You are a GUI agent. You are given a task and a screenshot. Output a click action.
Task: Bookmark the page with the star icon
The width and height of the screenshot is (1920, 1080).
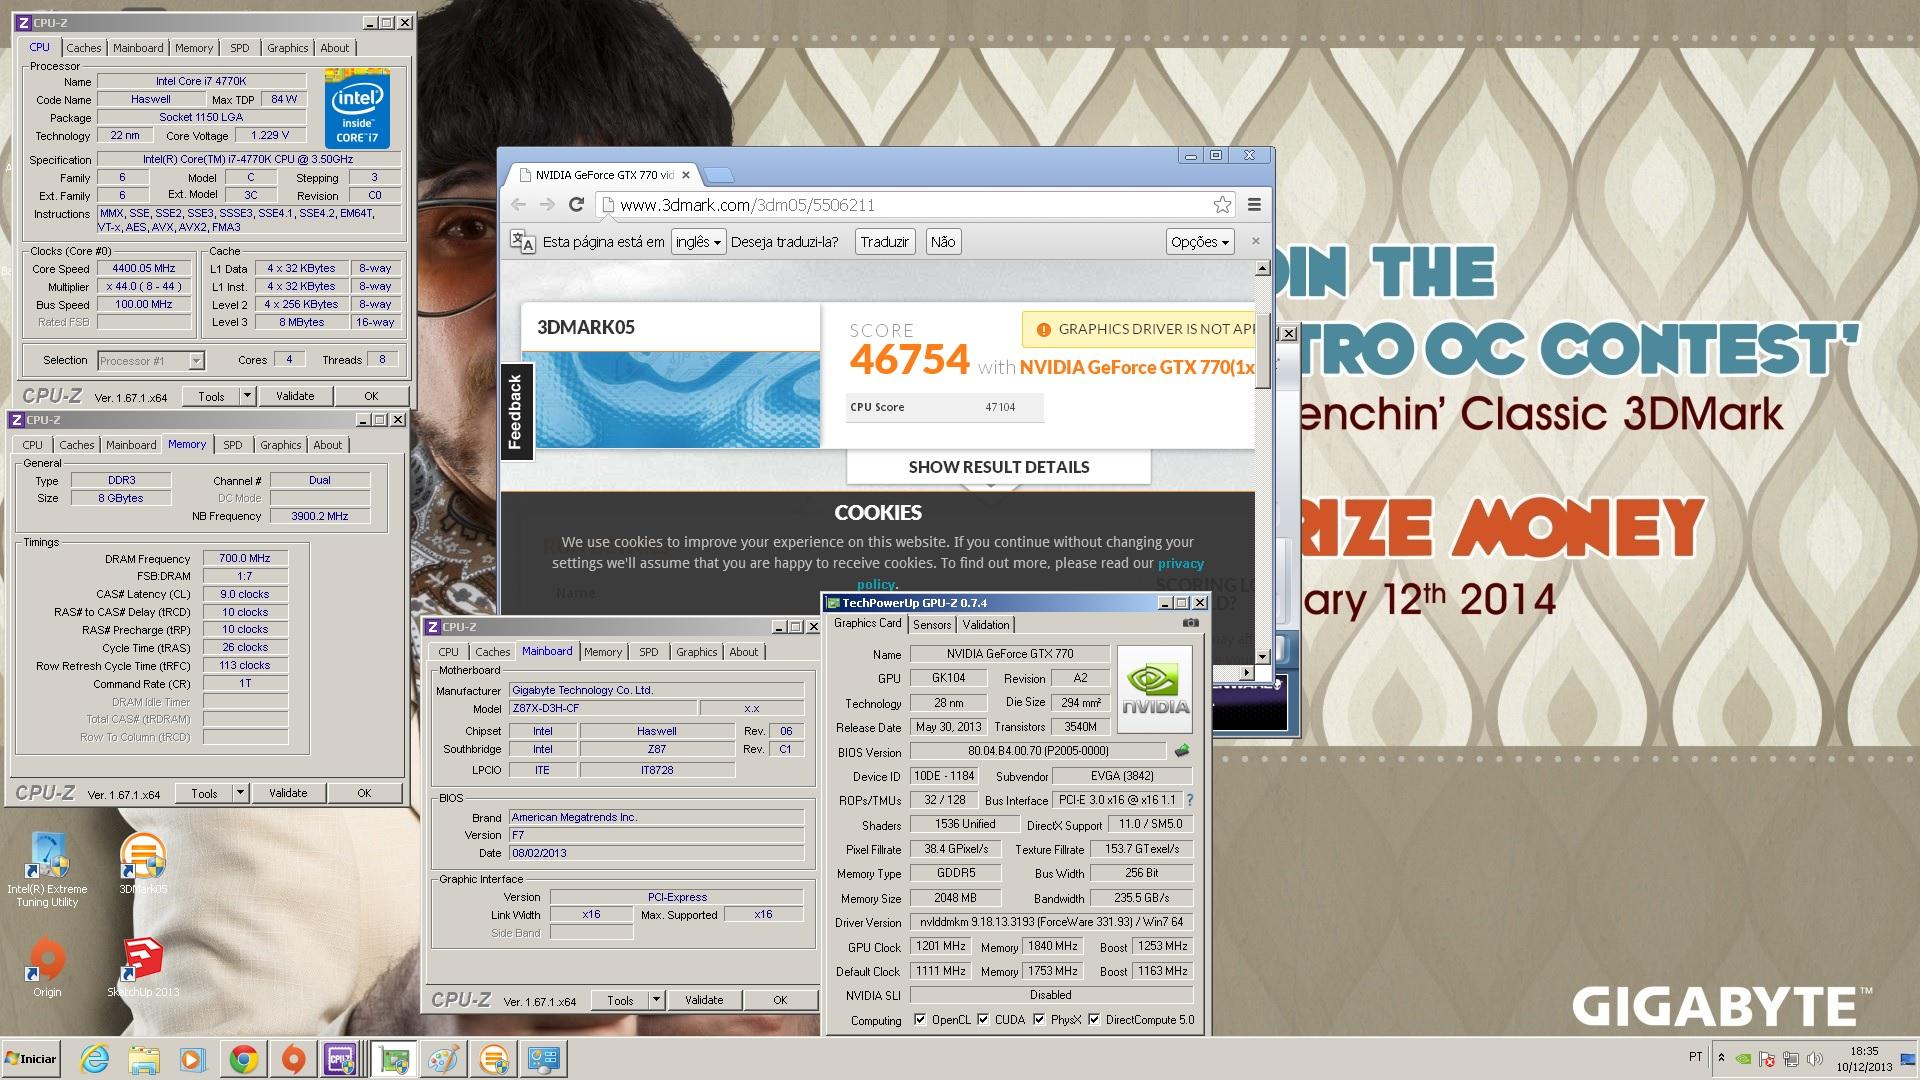pos(1222,204)
